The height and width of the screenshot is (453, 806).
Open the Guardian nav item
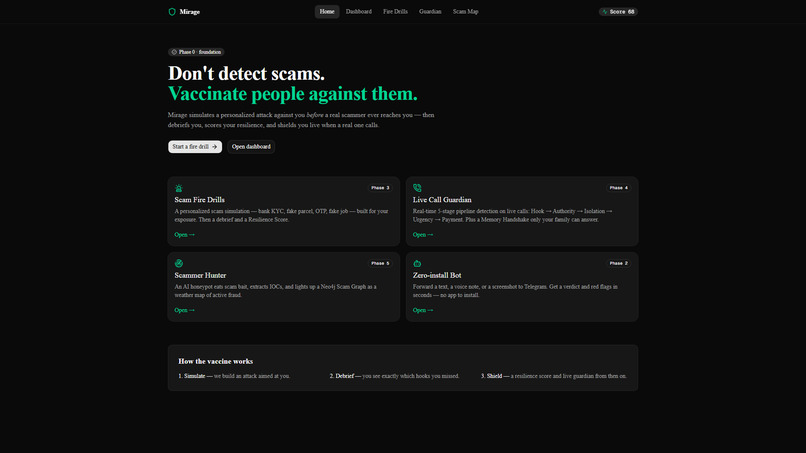pos(430,11)
